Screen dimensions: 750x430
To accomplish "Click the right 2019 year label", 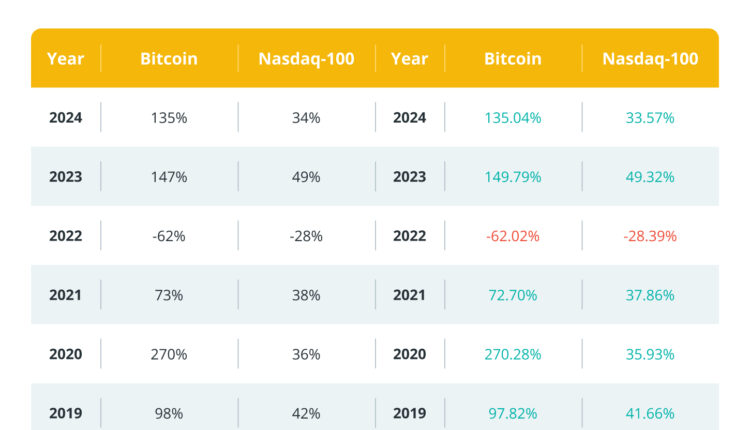I will (x=409, y=413).
